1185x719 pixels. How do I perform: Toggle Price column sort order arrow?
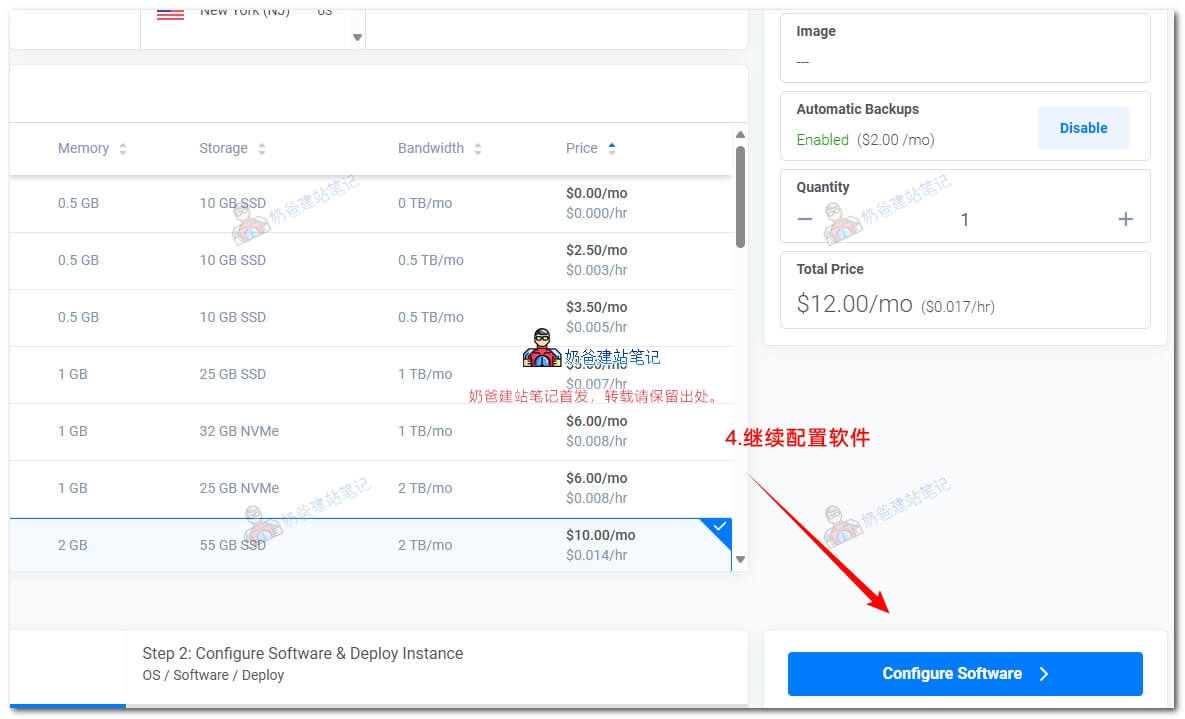click(612, 148)
